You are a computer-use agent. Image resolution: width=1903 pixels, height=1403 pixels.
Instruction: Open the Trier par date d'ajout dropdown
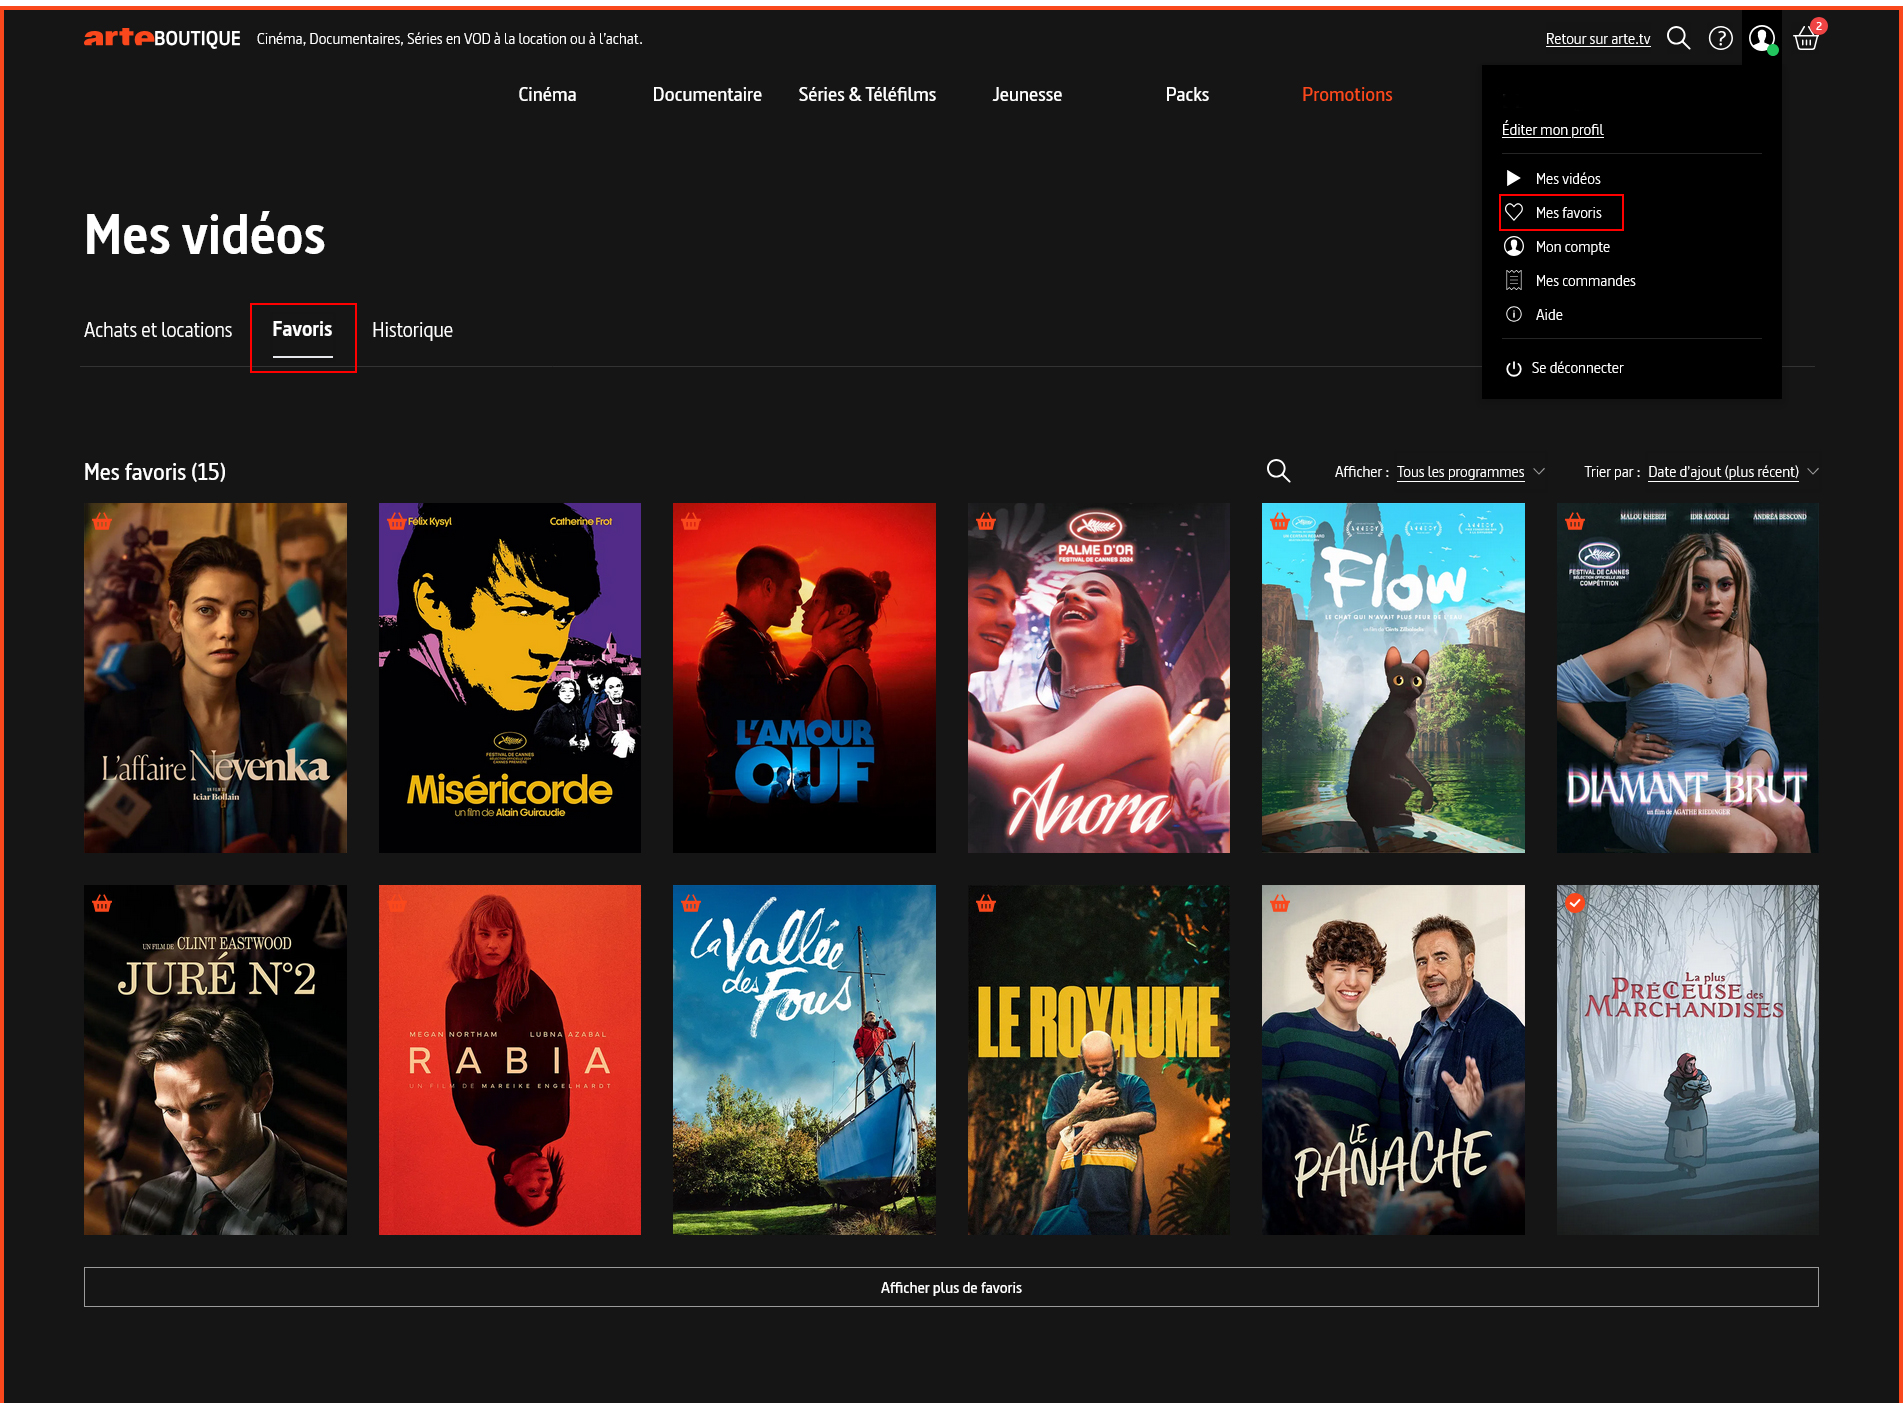[1731, 472]
